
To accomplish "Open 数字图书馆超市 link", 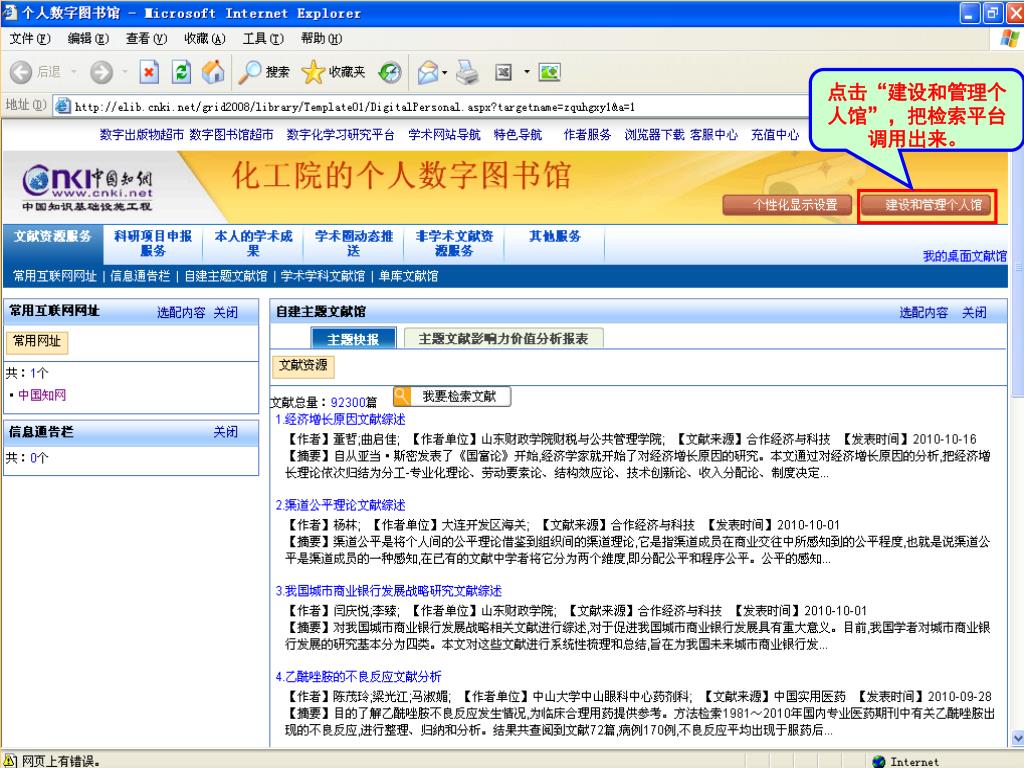I will pyautogui.click(x=231, y=135).
